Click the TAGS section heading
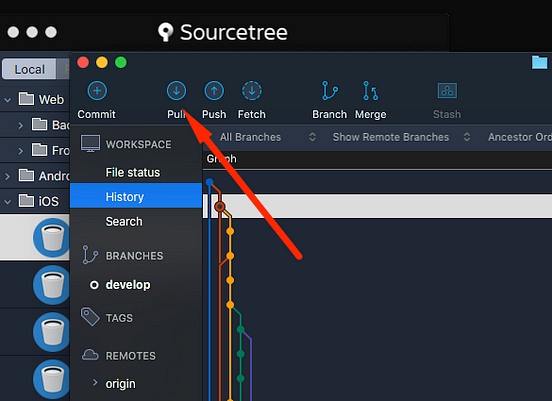 (119, 318)
